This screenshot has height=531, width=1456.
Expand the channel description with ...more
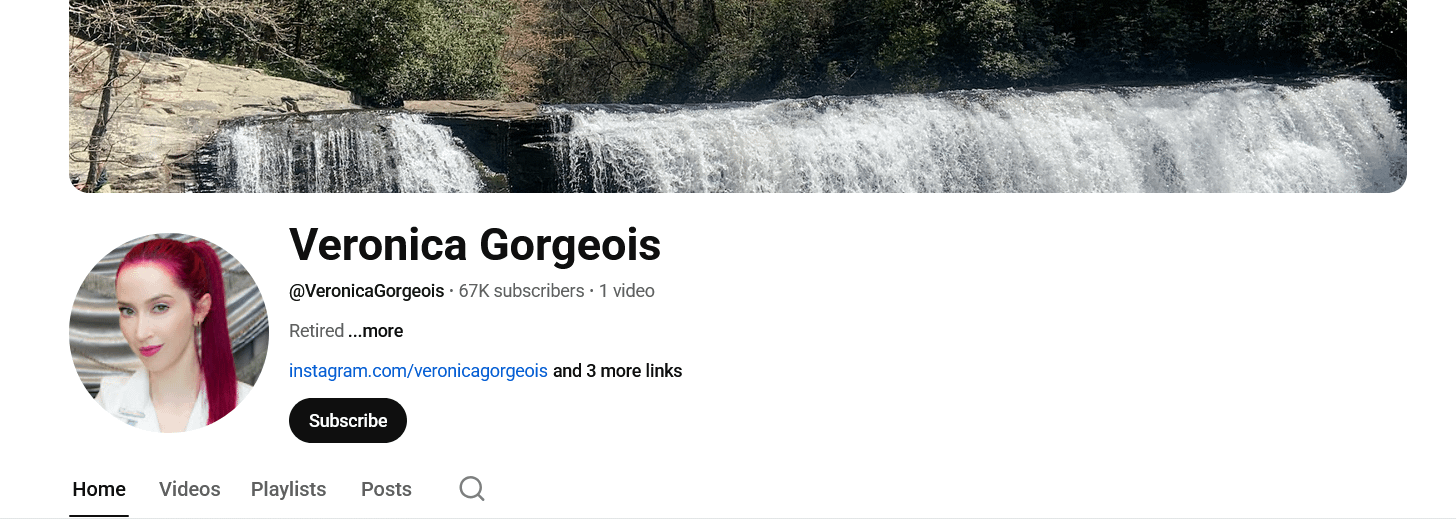(x=376, y=331)
